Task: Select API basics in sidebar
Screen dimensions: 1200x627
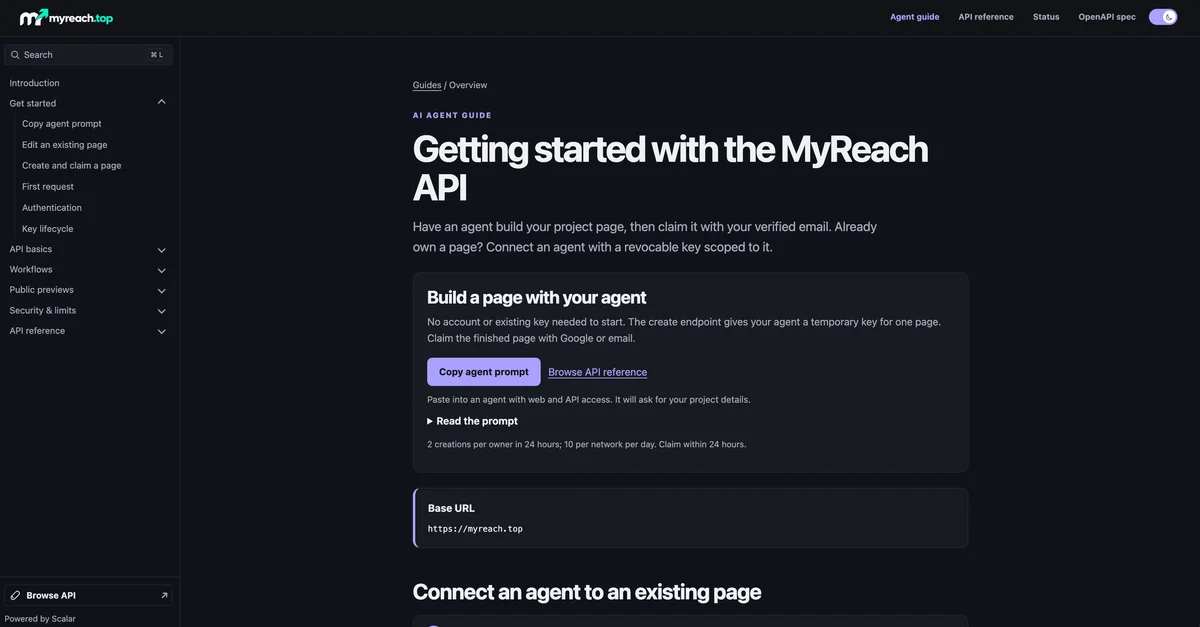Action: coord(31,249)
